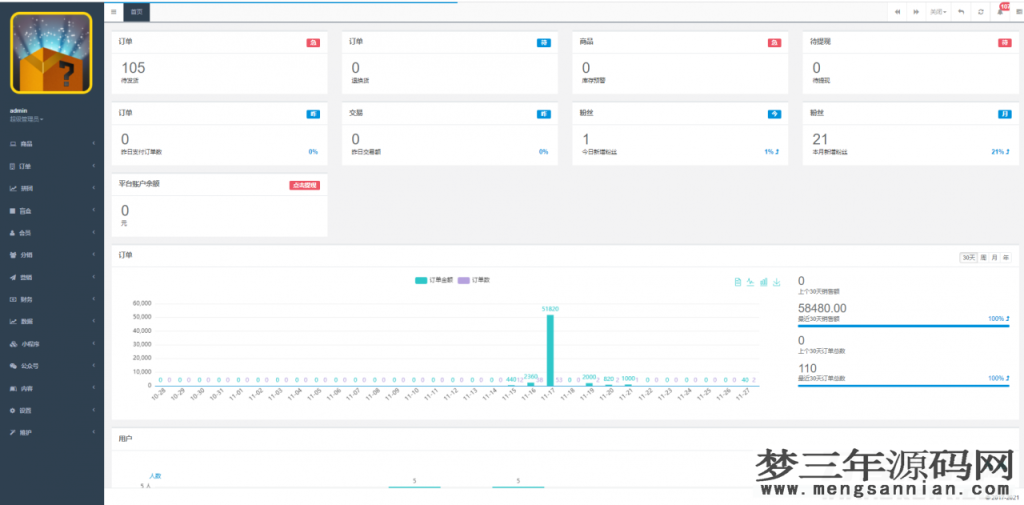Click the back arrow icon in the top bar
Screen dimensions: 1024x505
[961, 12]
